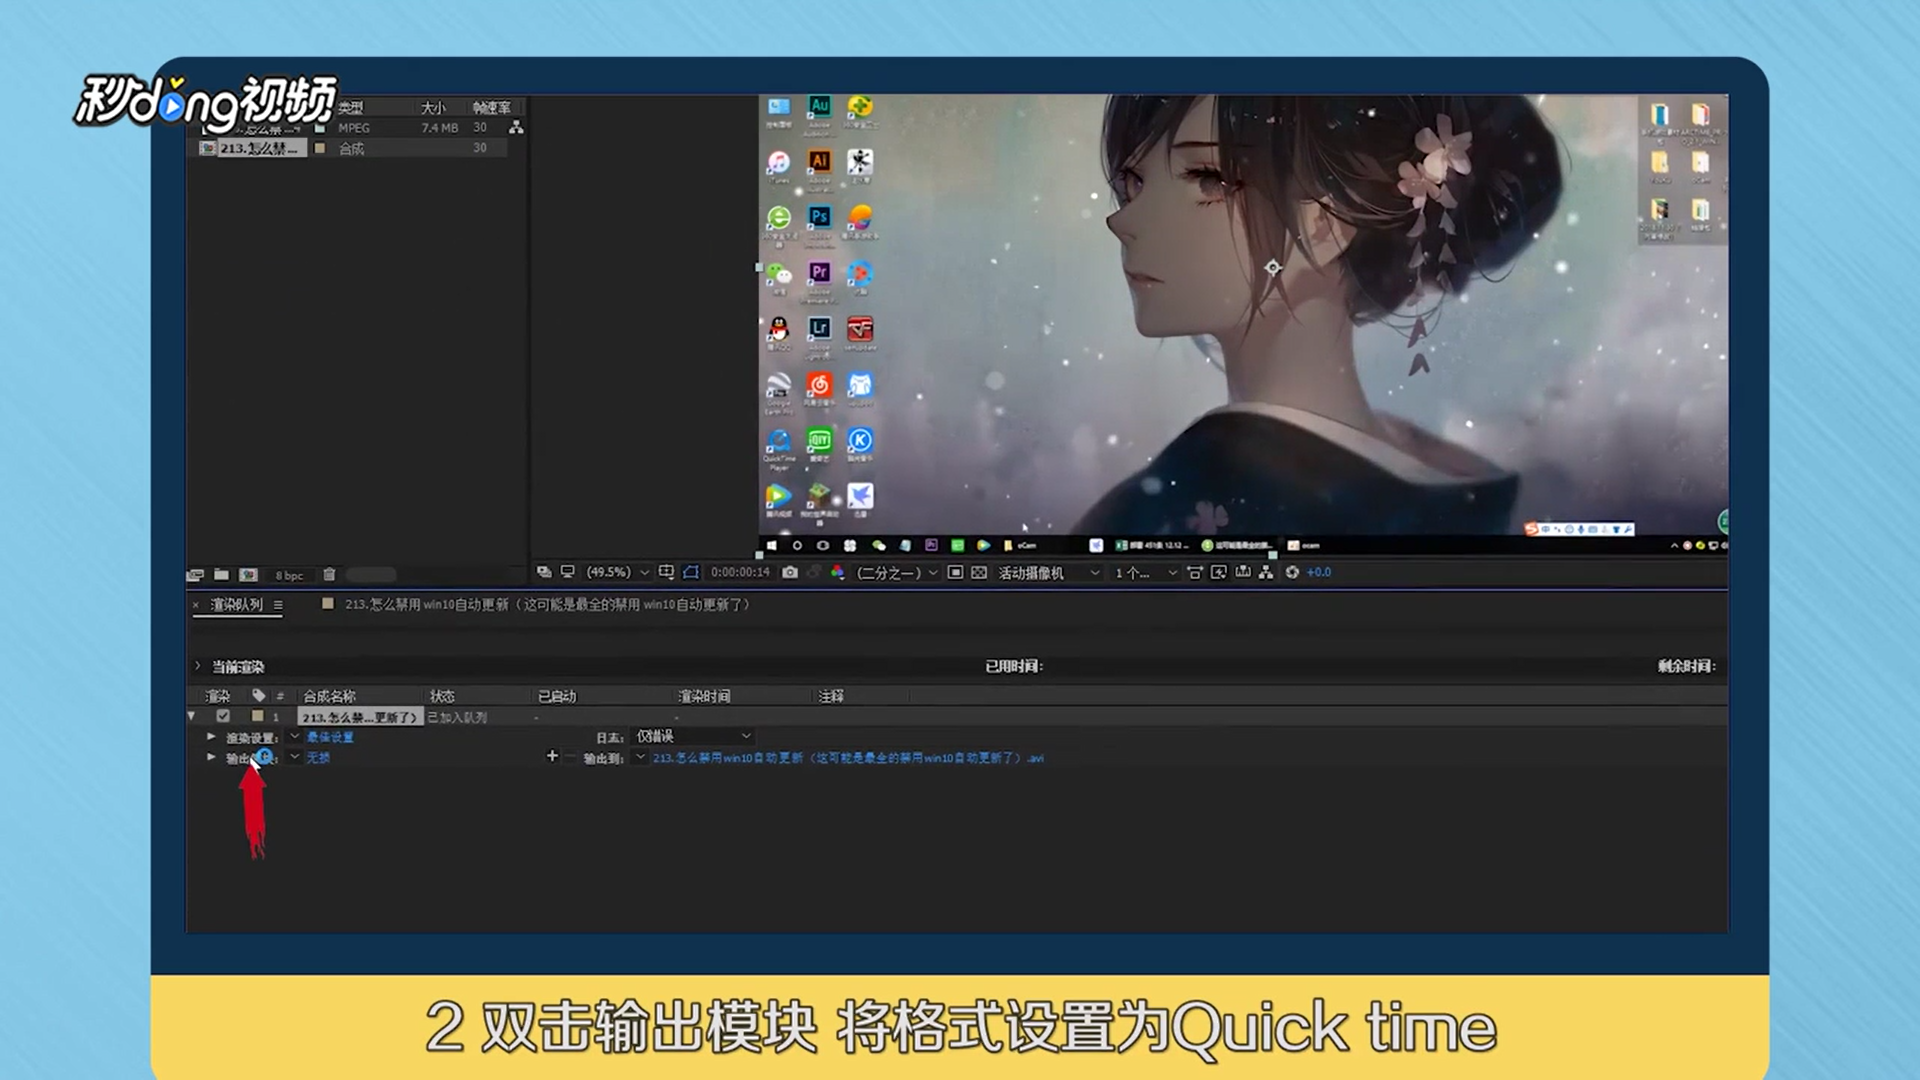Click the show channel RGB icon
1920x1080 pixels.
(837, 572)
